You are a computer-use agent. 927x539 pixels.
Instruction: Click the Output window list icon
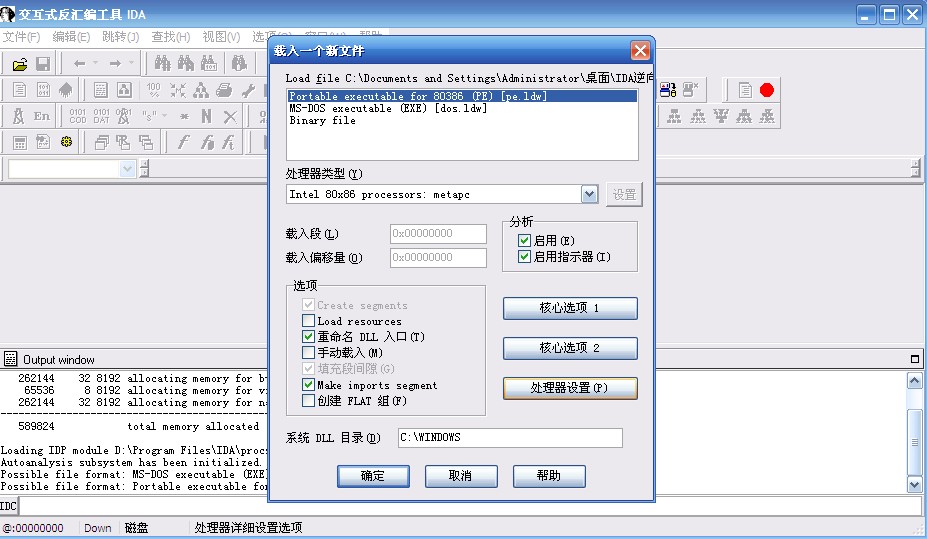[10, 359]
